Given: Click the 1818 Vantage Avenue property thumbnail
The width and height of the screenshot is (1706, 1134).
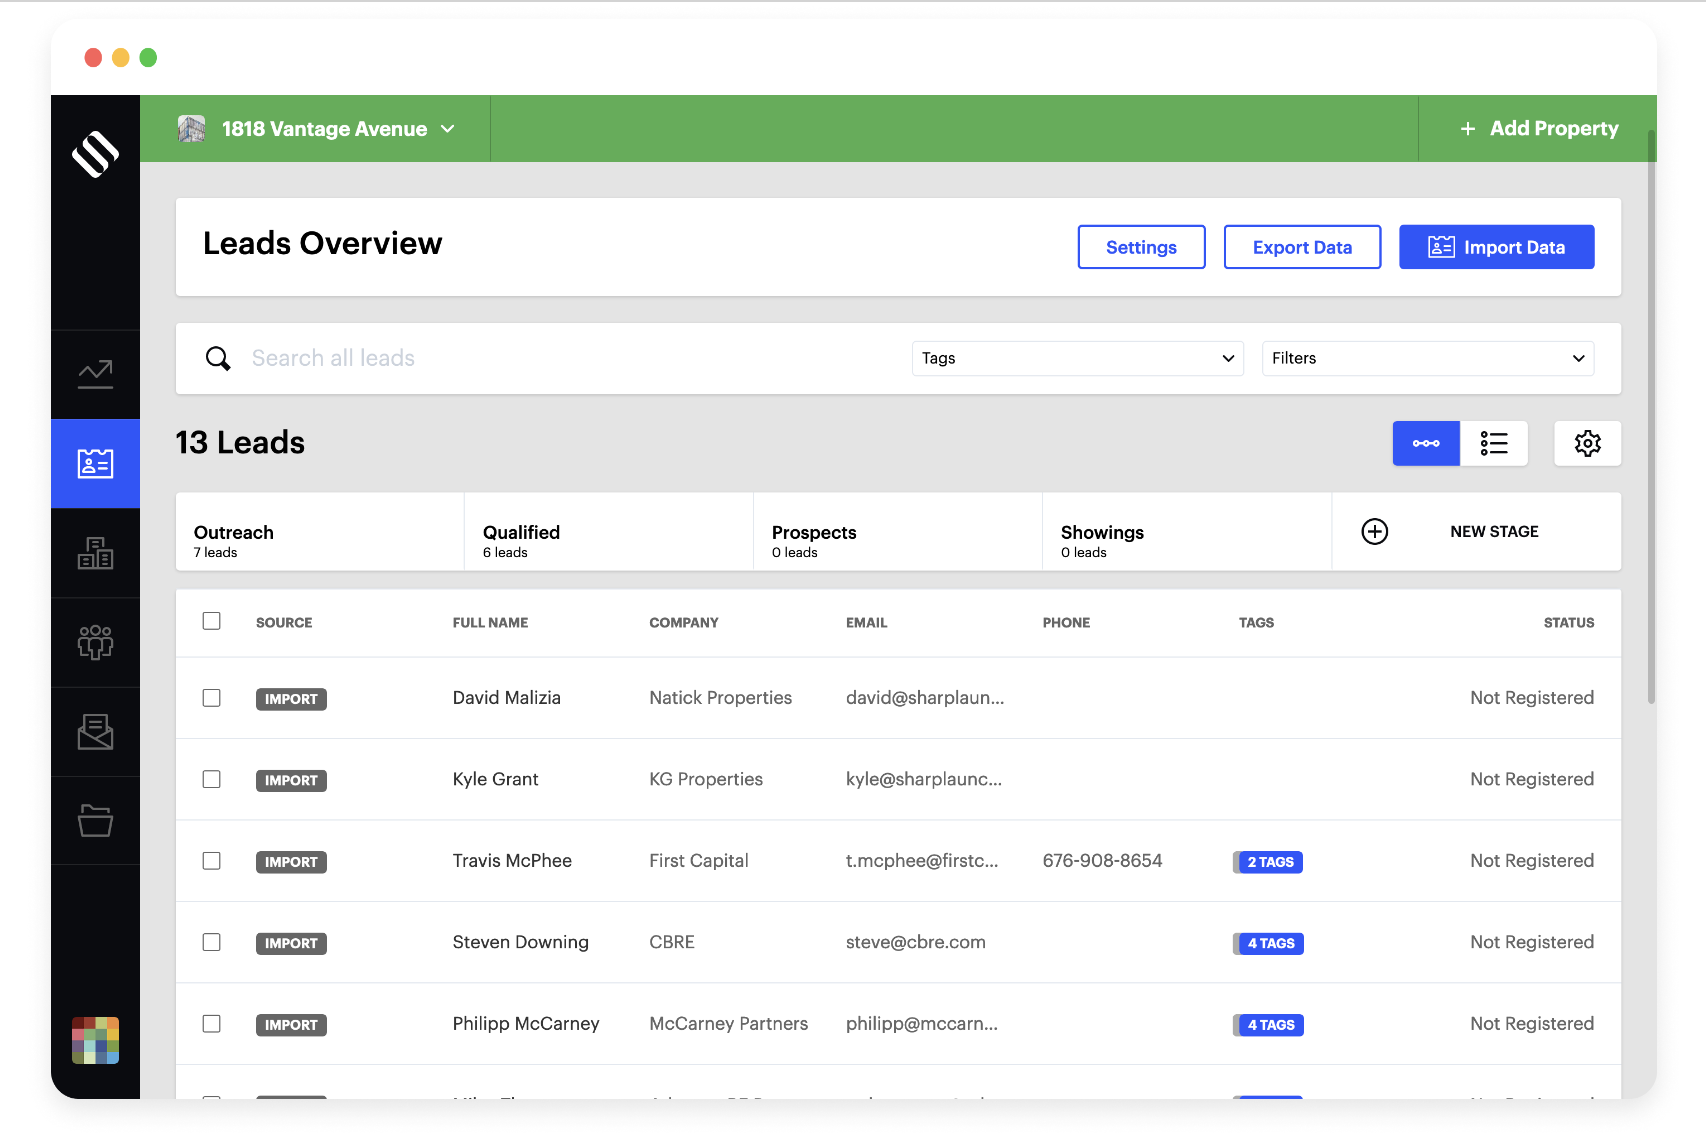Looking at the screenshot, I should click(x=191, y=129).
